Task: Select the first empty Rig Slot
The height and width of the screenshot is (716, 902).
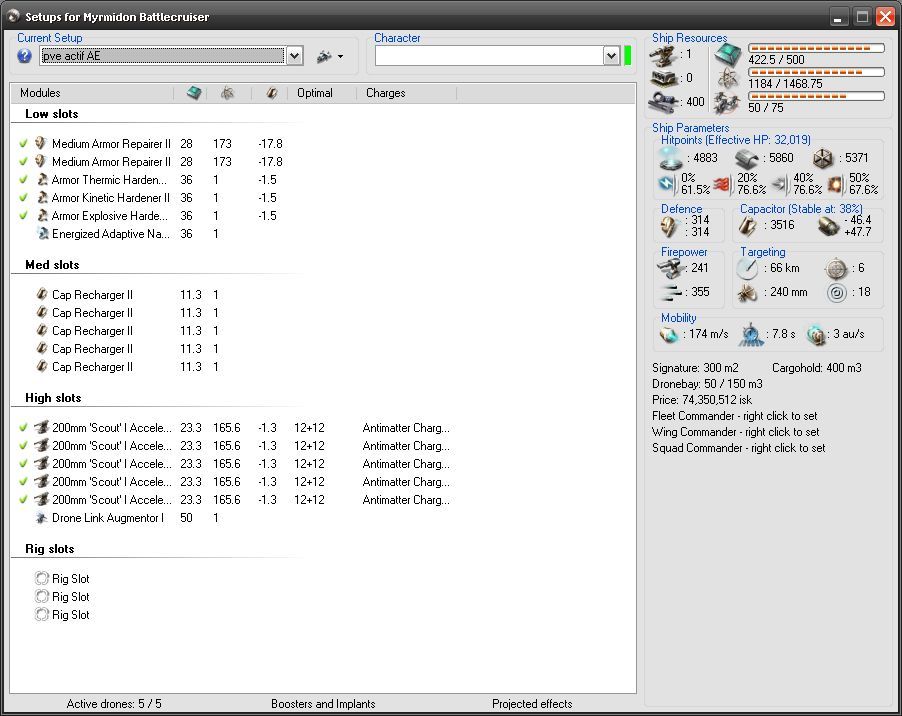Action: click(x=62, y=578)
